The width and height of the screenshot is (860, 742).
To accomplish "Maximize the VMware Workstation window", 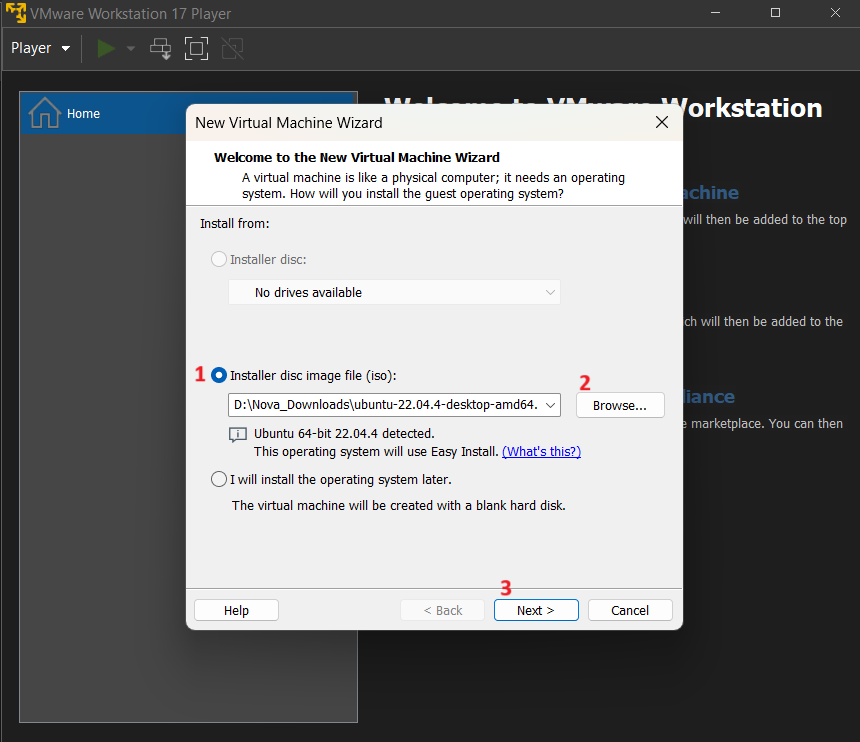I will click(x=775, y=13).
